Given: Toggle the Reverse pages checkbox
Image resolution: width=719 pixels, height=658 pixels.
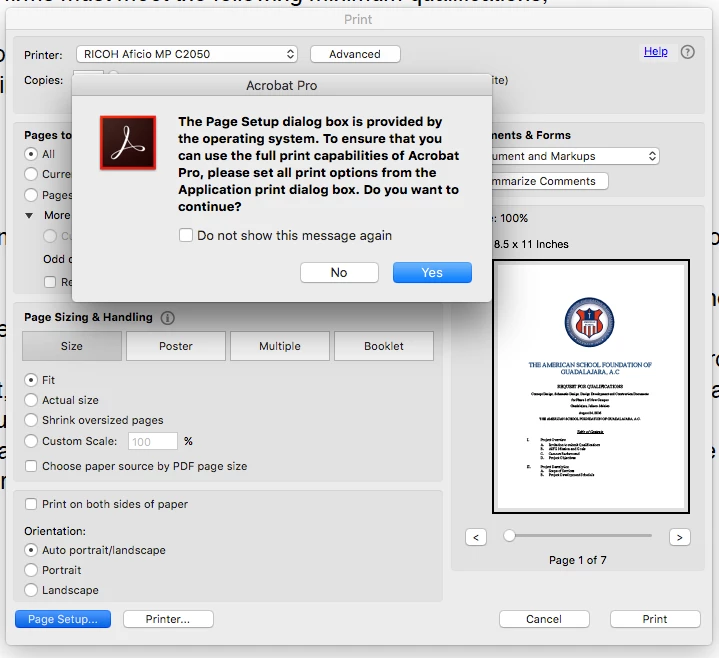Looking at the screenshot, I should tap(50, 282).
